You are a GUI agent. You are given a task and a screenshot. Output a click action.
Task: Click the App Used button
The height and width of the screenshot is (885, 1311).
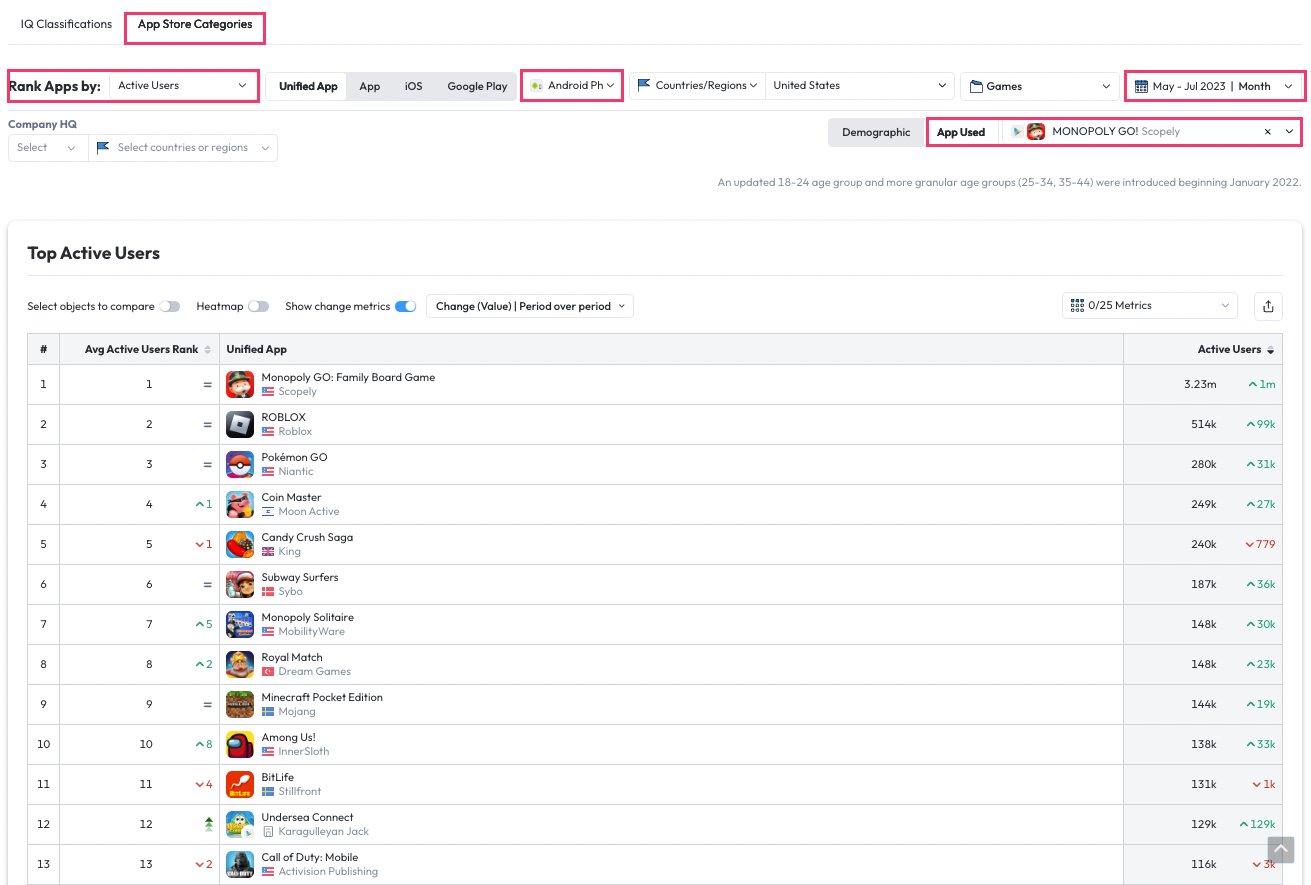click(961, 132)
